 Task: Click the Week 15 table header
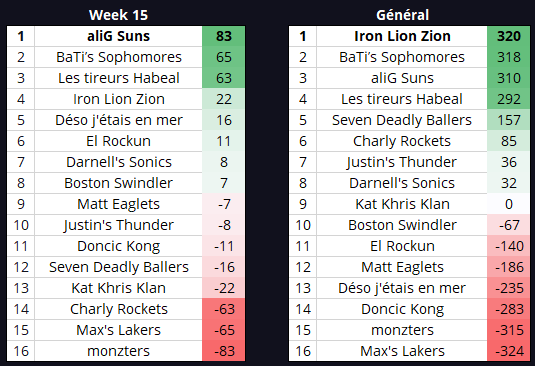click(x=118, y=15)
